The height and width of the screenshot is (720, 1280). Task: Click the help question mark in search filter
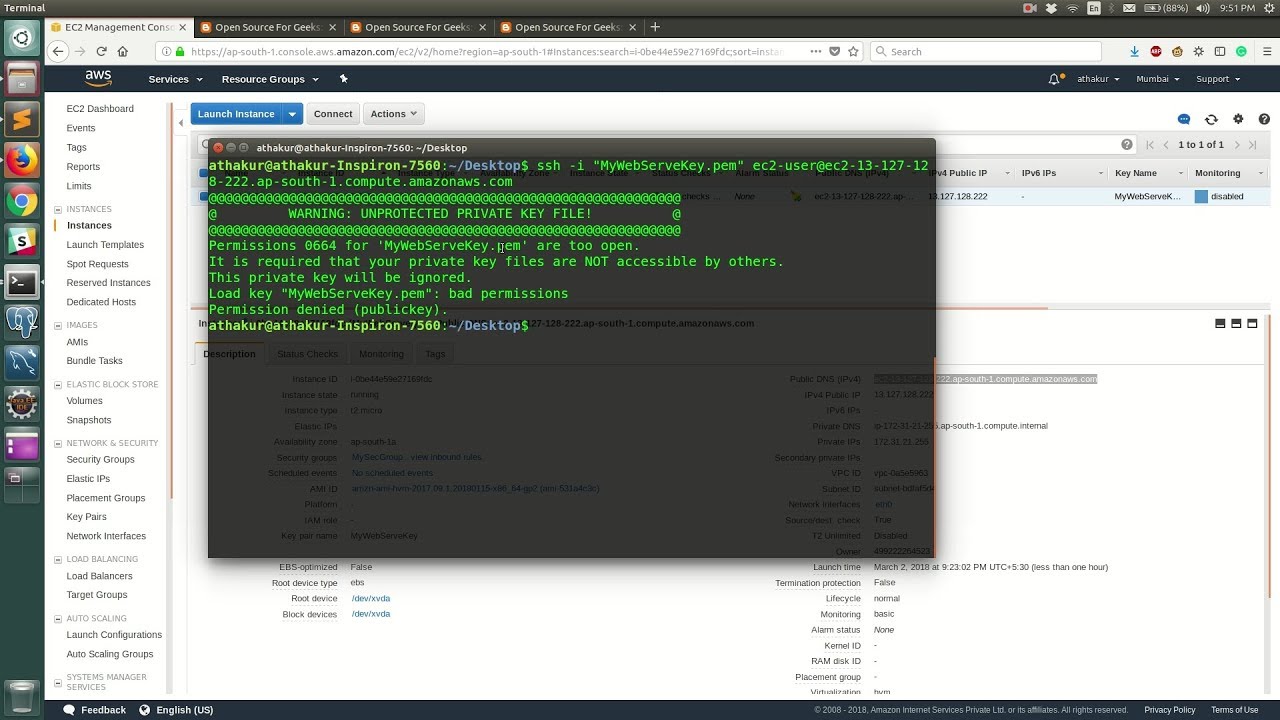[1127, 144]
